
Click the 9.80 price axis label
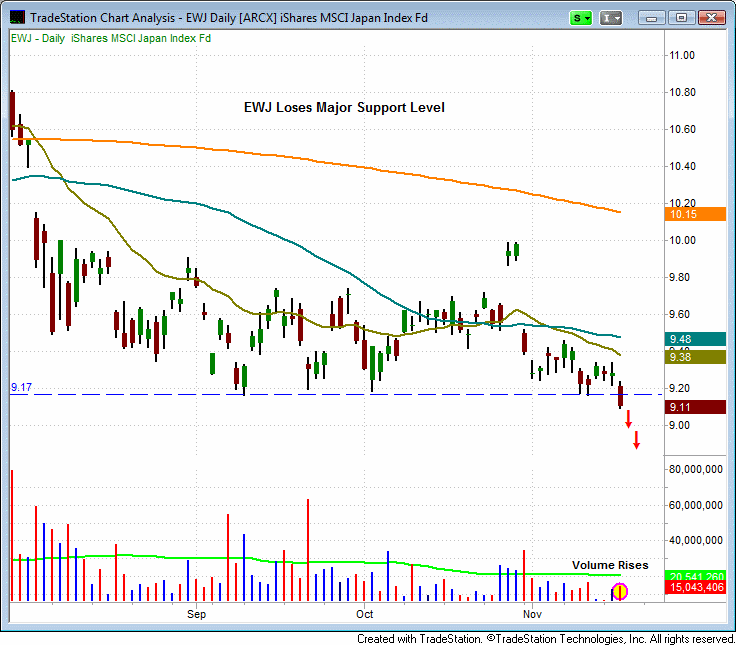pos(679,277)
